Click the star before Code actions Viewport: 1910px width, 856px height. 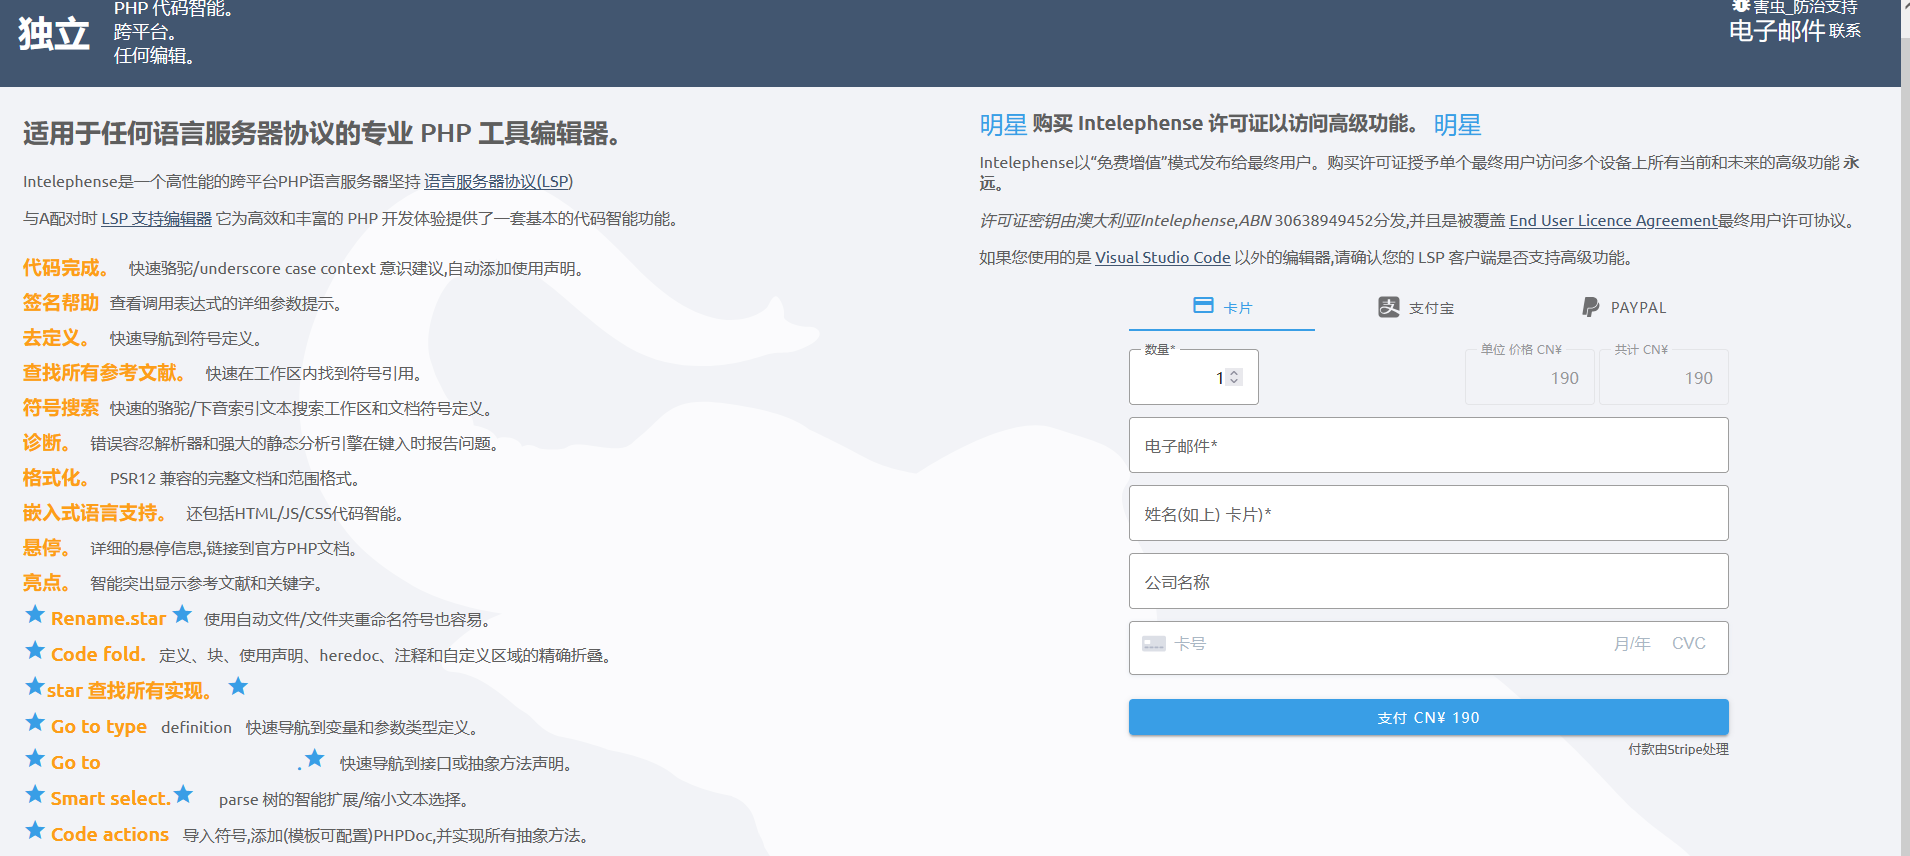click(35, 831)
